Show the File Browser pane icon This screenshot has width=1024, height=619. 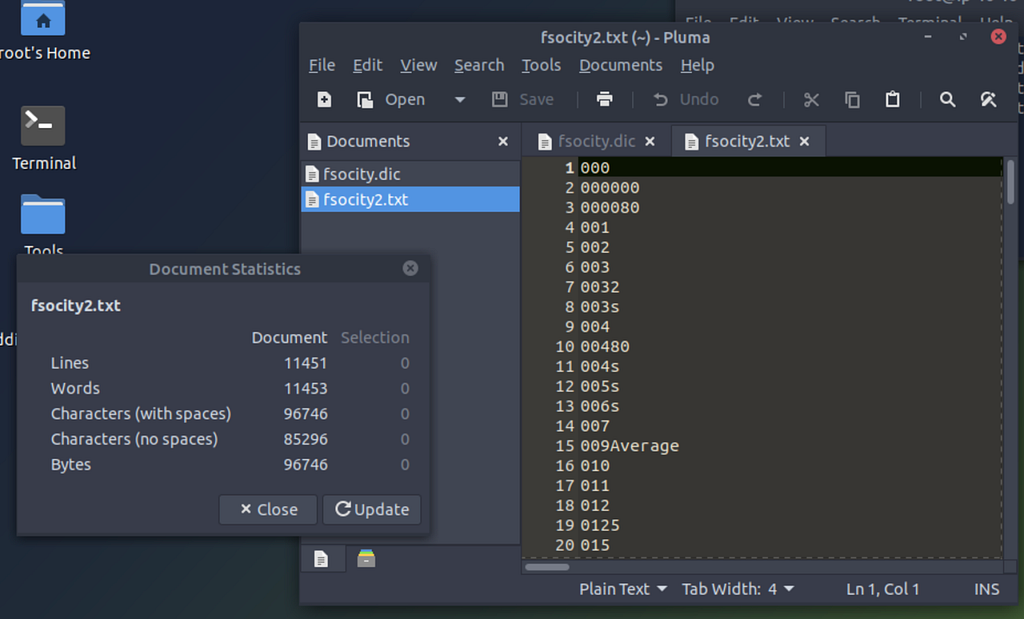pyautogui.click(x=366, y=559)
